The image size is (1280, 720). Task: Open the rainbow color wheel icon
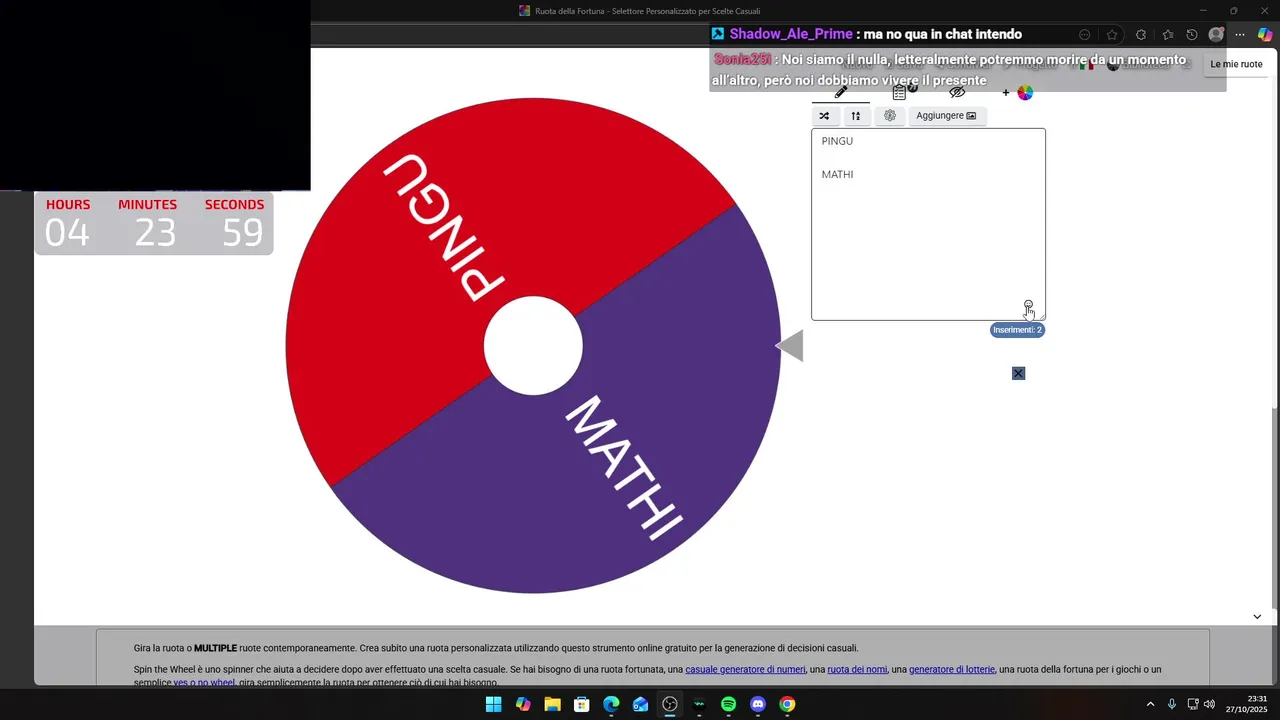[x=1025, y=93]
